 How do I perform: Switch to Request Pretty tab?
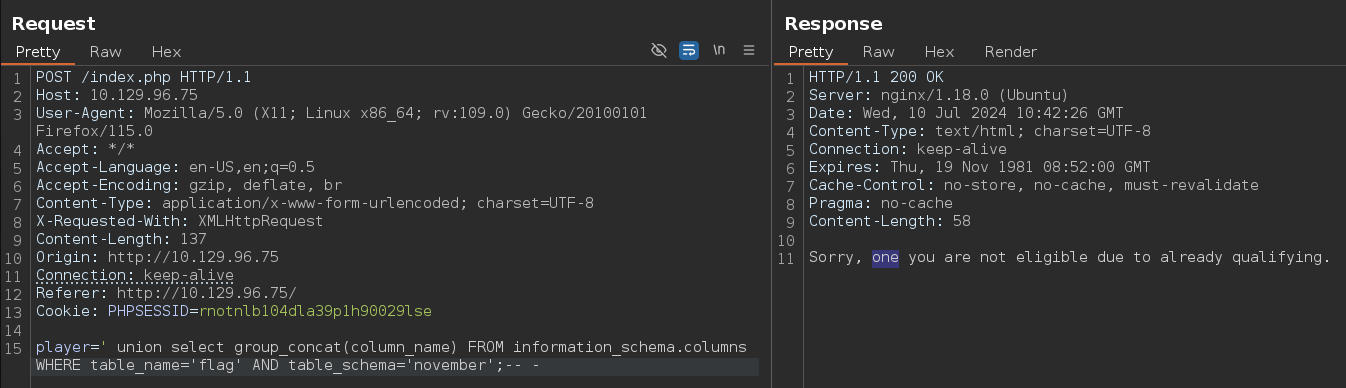point(38,52)
